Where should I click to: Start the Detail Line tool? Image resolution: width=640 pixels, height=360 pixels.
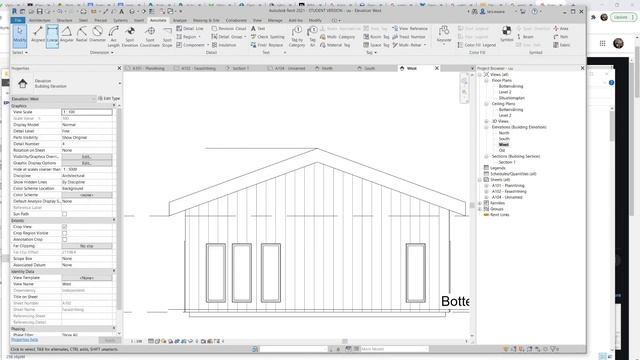click(190, 29)
